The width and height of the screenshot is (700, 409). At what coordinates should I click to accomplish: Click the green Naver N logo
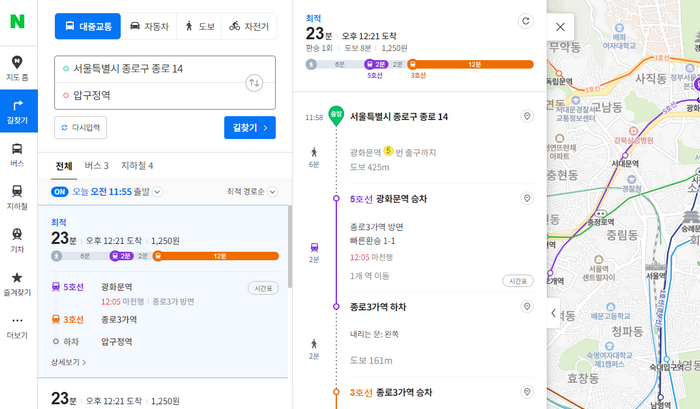pos(17,21)
